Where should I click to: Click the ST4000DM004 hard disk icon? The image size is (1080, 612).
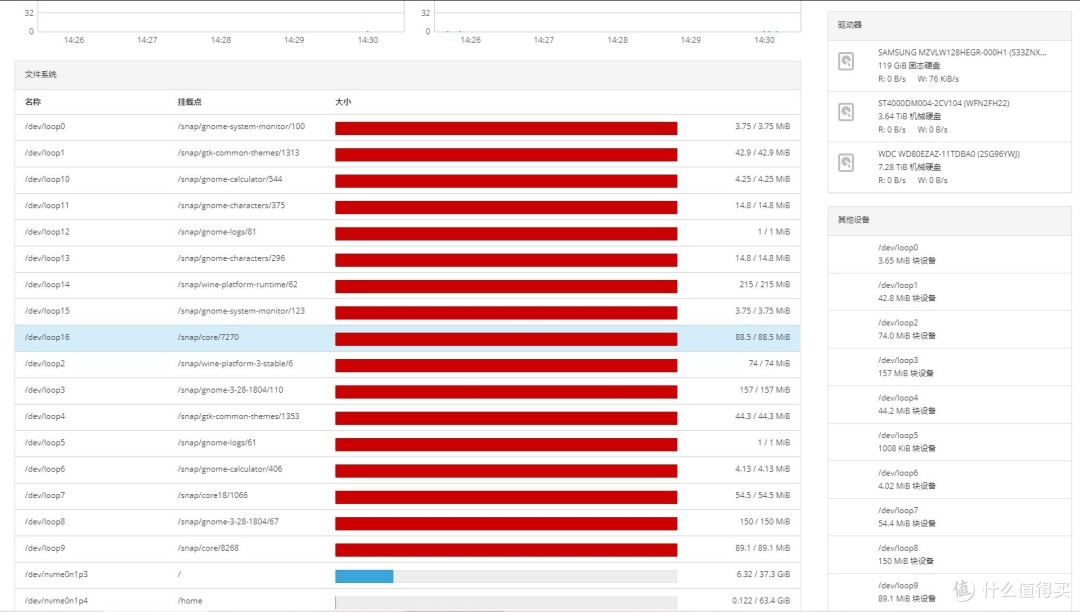coord(846,112)
